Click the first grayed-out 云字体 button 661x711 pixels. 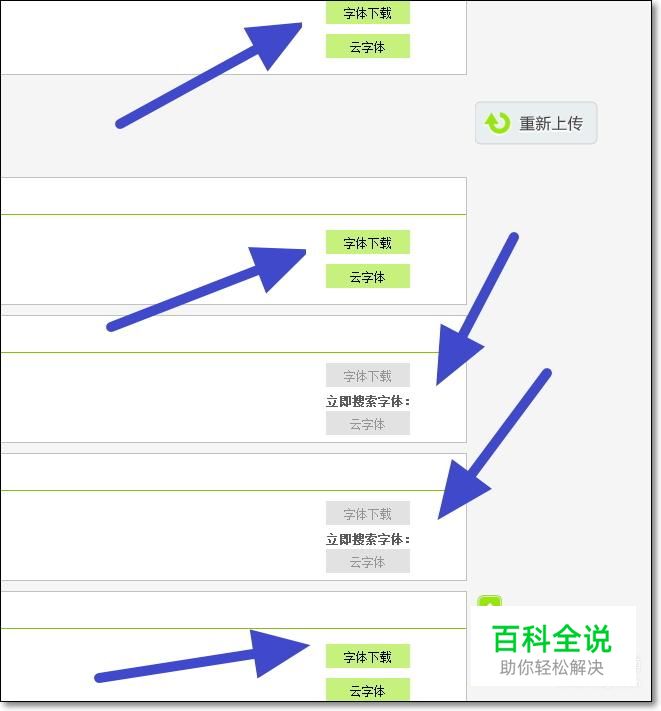click(x=368, y=424)
